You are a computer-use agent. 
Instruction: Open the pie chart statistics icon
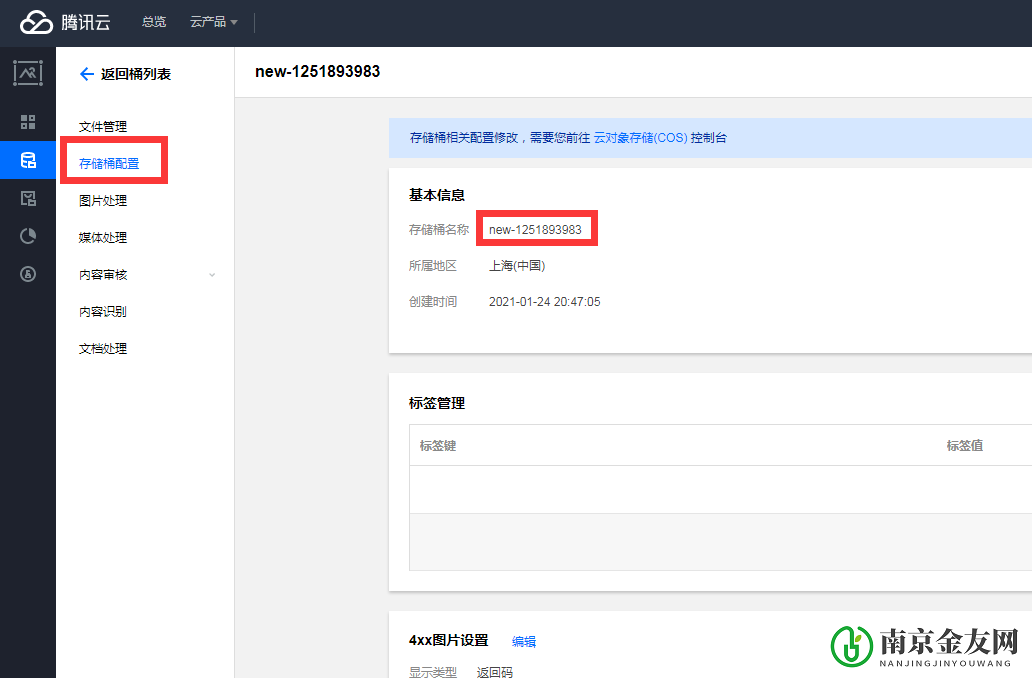tap(28, 236)
